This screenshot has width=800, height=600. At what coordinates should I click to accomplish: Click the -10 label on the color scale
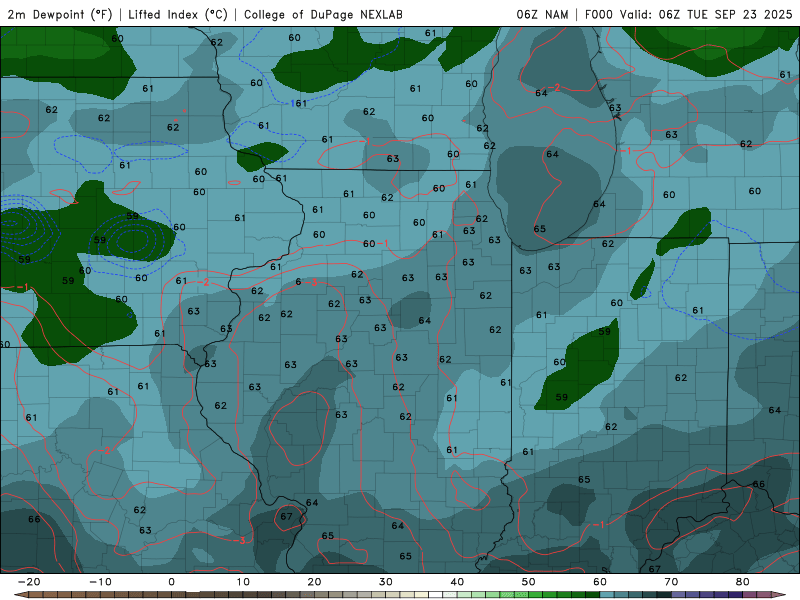click(x=100, y=582)
